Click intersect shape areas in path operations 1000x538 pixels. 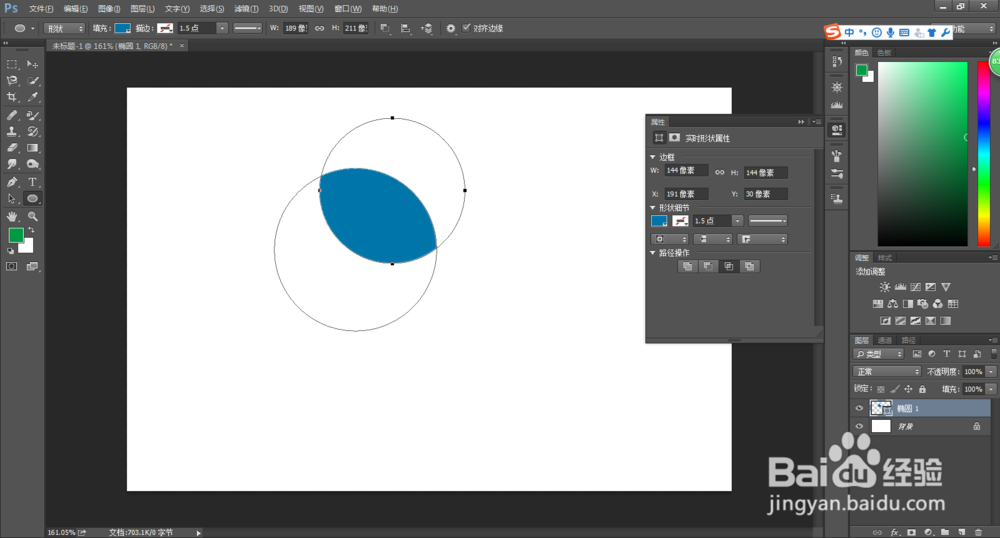pos(729,266)
